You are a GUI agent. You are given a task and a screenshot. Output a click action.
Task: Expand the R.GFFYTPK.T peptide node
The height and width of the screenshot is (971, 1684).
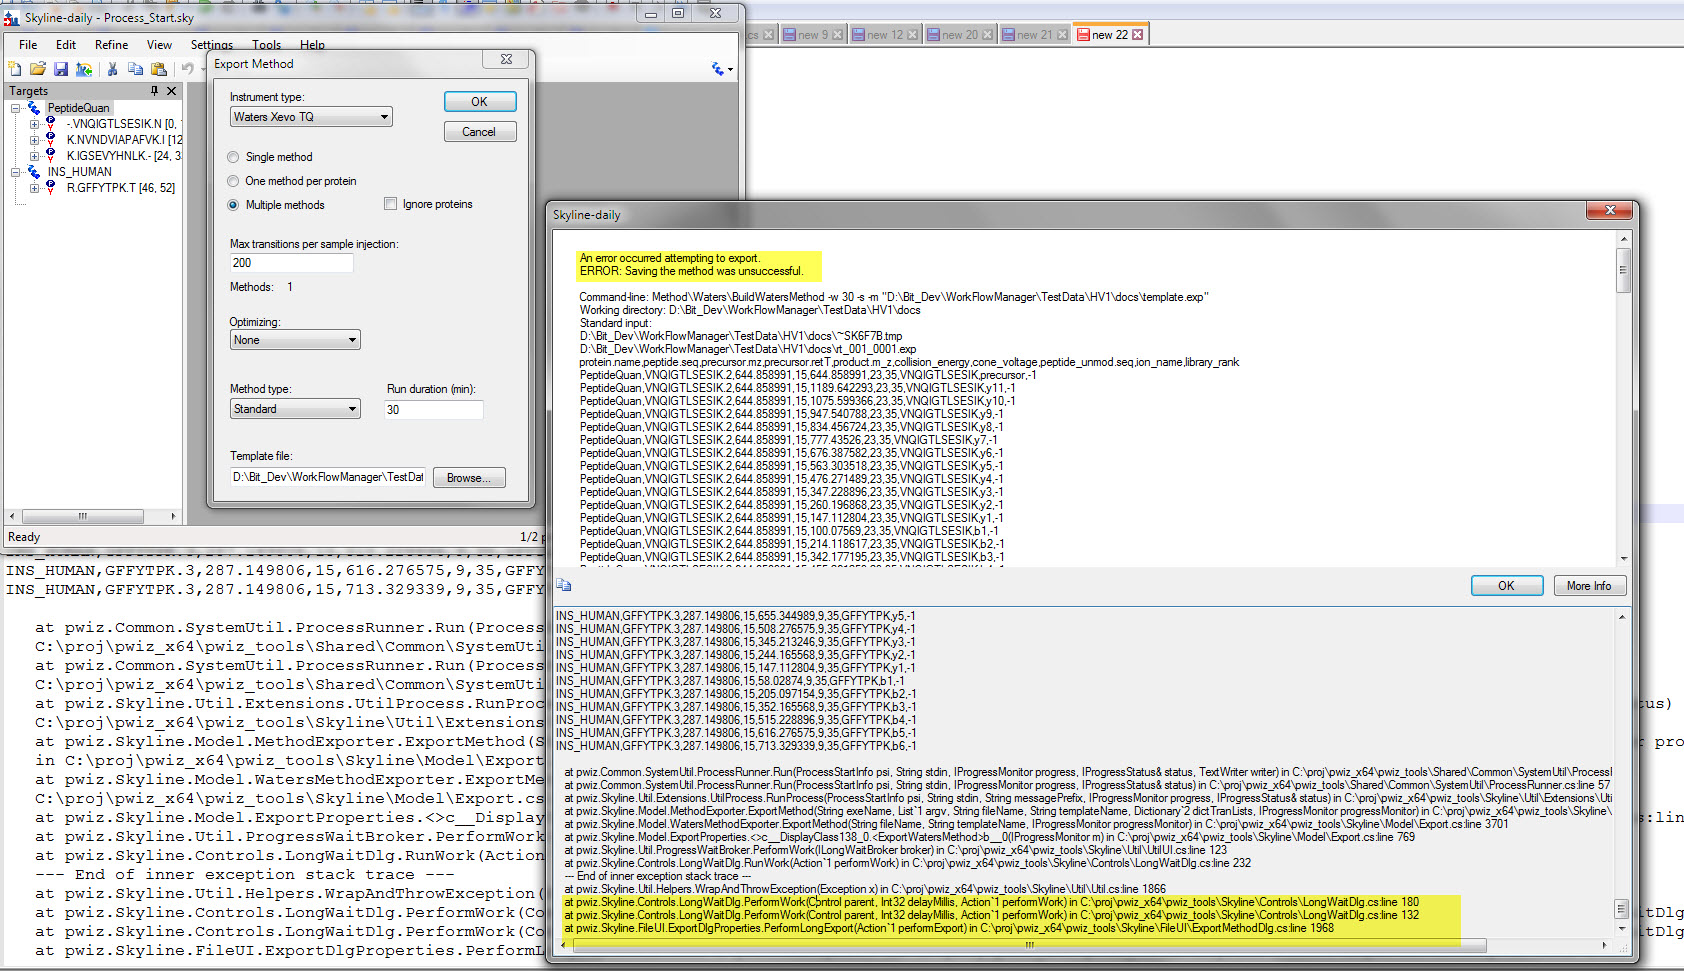pos(35,188)
